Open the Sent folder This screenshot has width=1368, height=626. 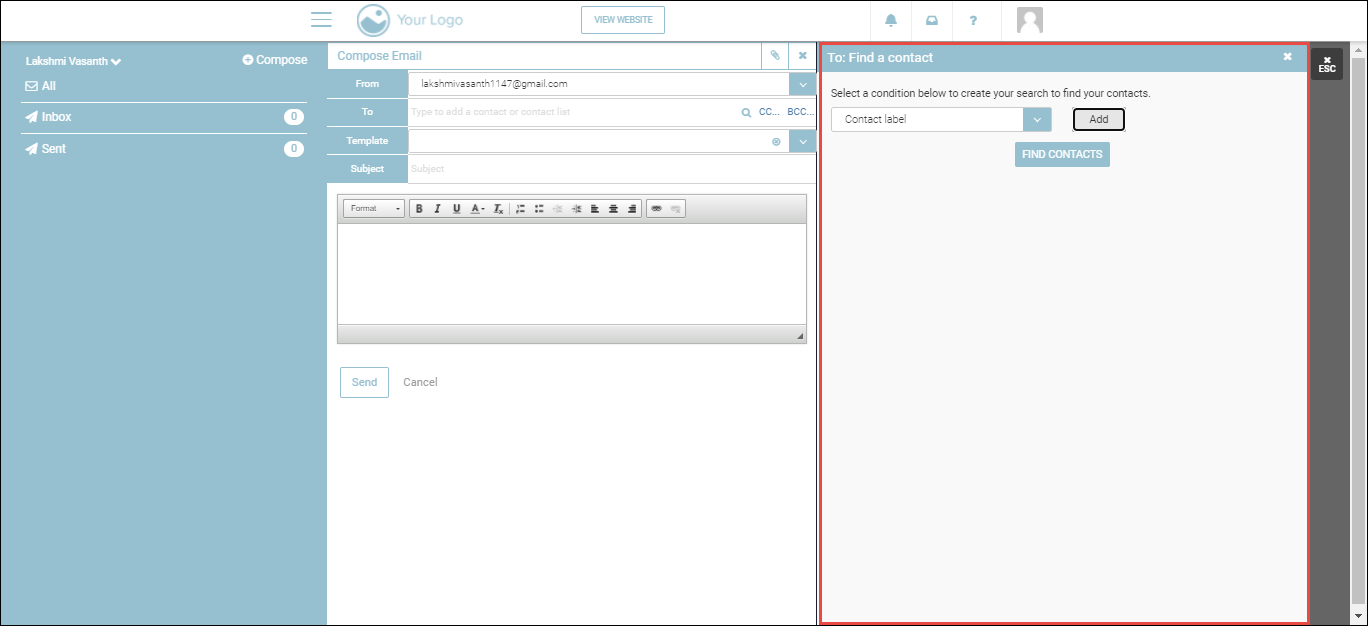(53, 149)
